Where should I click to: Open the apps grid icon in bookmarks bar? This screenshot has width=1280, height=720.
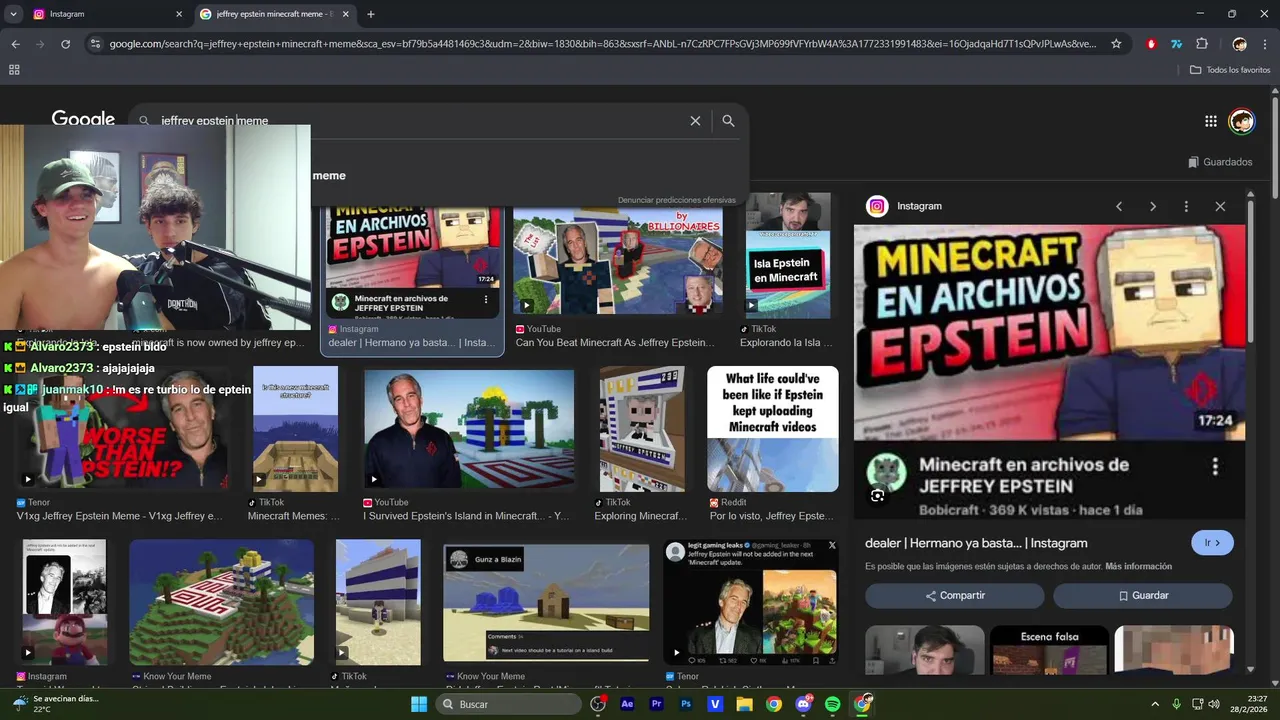click(14, 70)
